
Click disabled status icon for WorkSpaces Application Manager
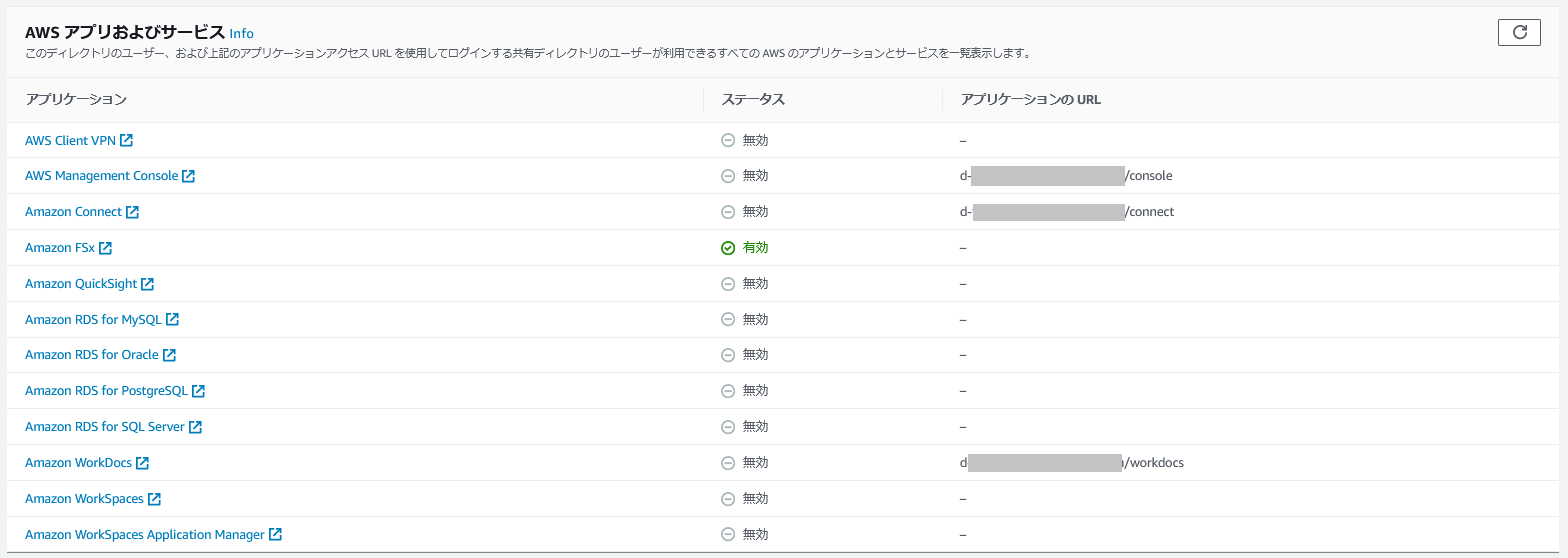(x=728, y=535)
